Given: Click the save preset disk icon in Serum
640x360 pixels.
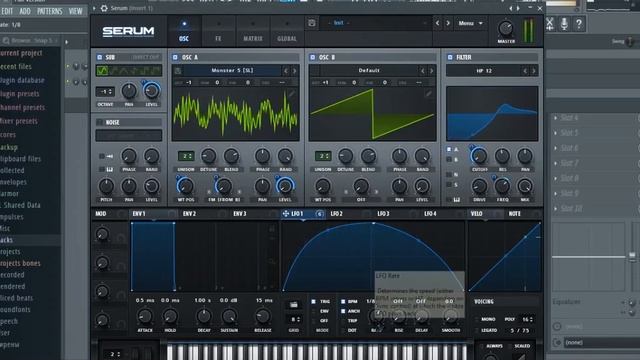Looking at the screenshot, I should (x=311, y=23).
